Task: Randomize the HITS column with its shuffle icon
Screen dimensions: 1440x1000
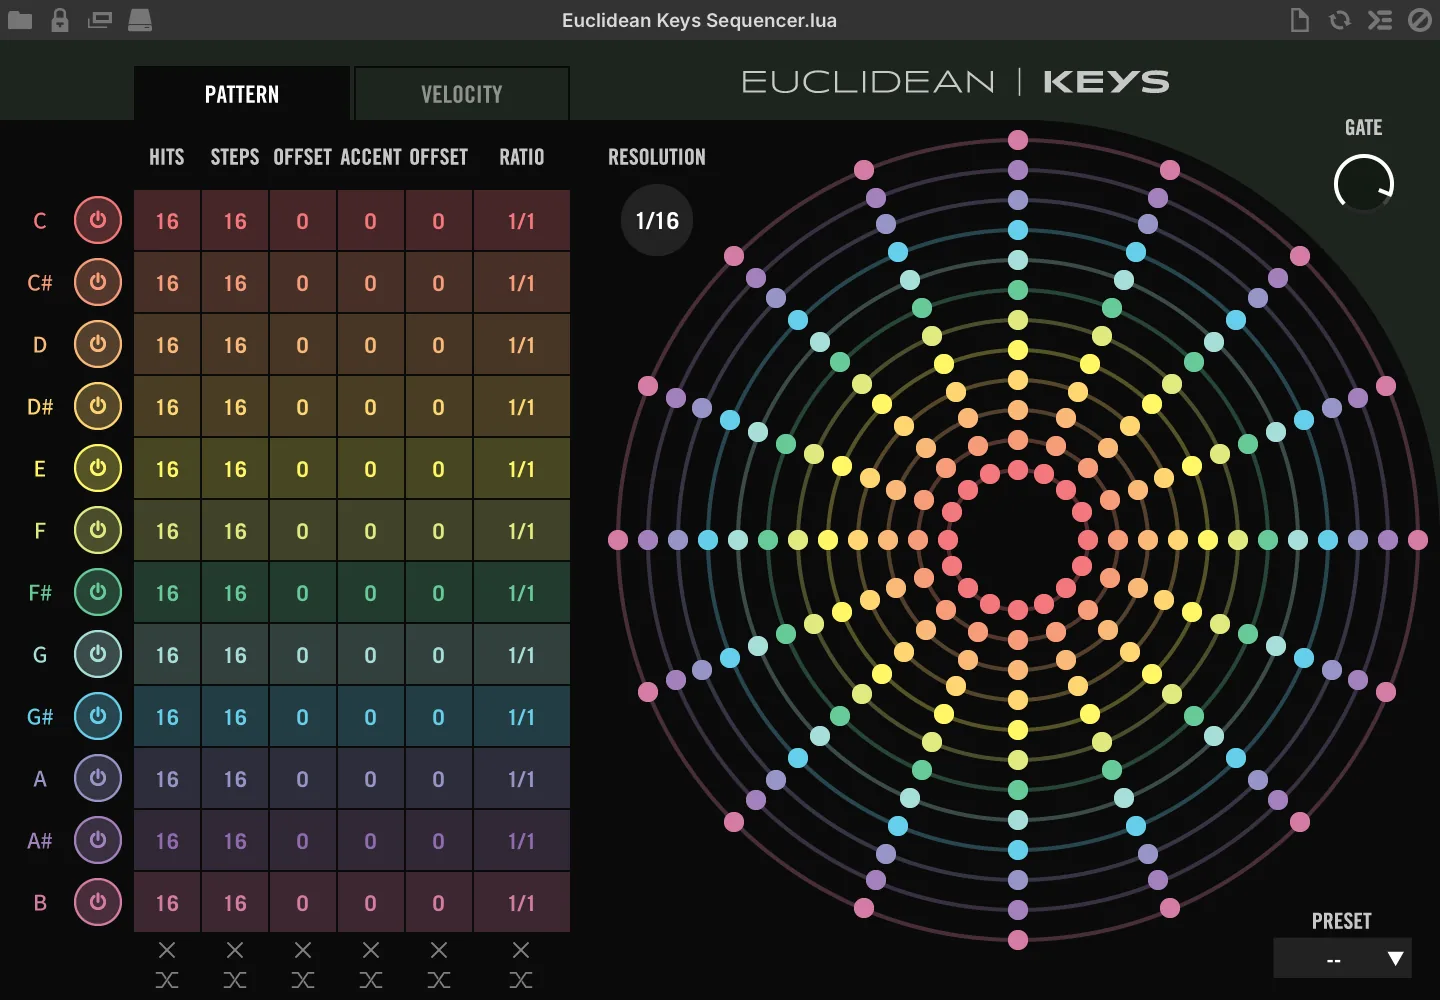Action: click(167, 980)
